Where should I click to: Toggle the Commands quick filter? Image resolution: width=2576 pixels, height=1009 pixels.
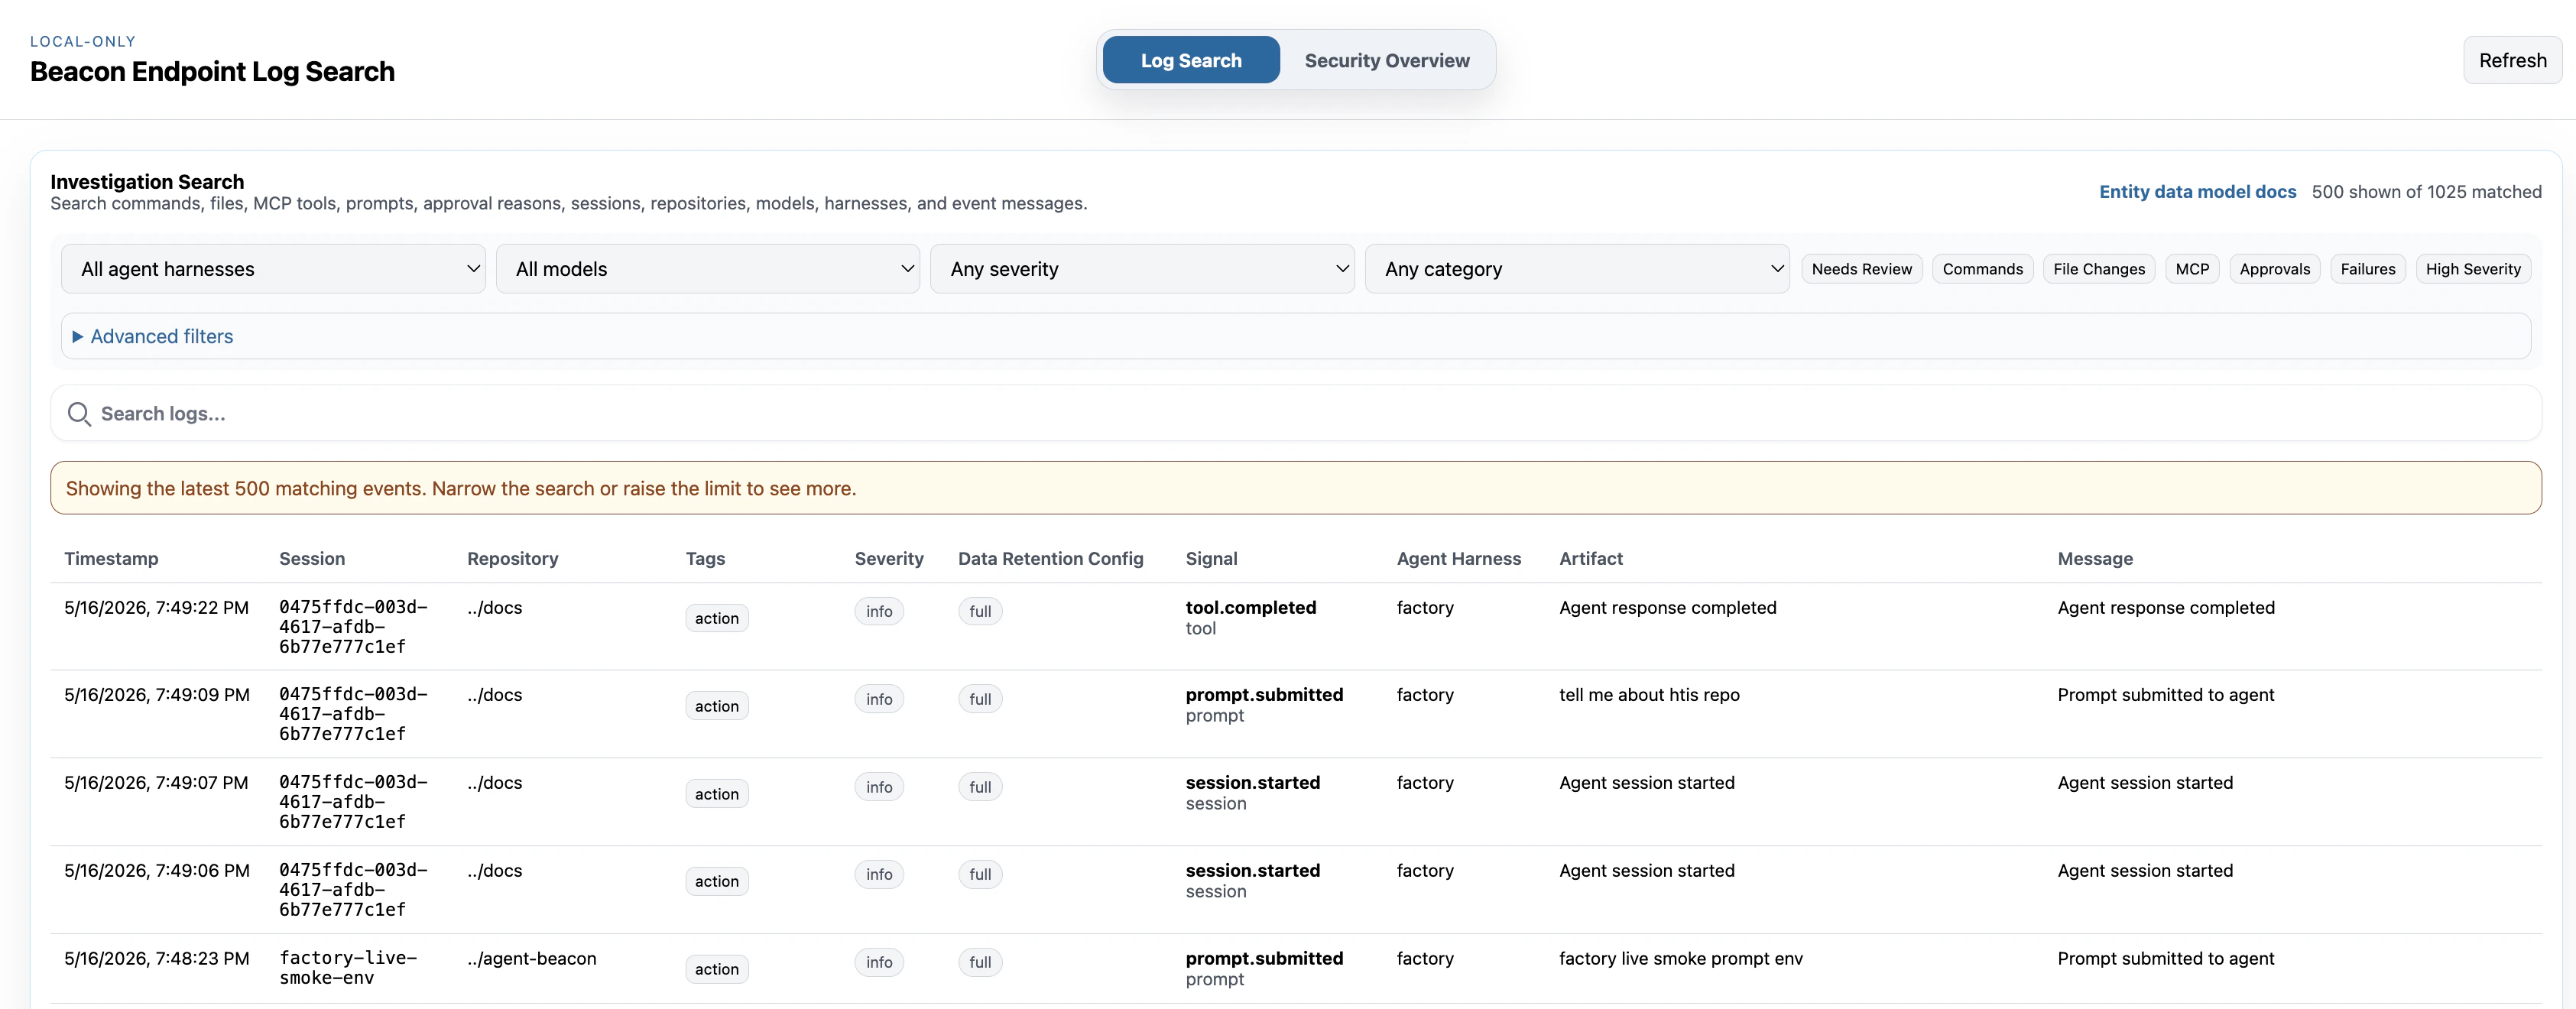coord(1982,269)
